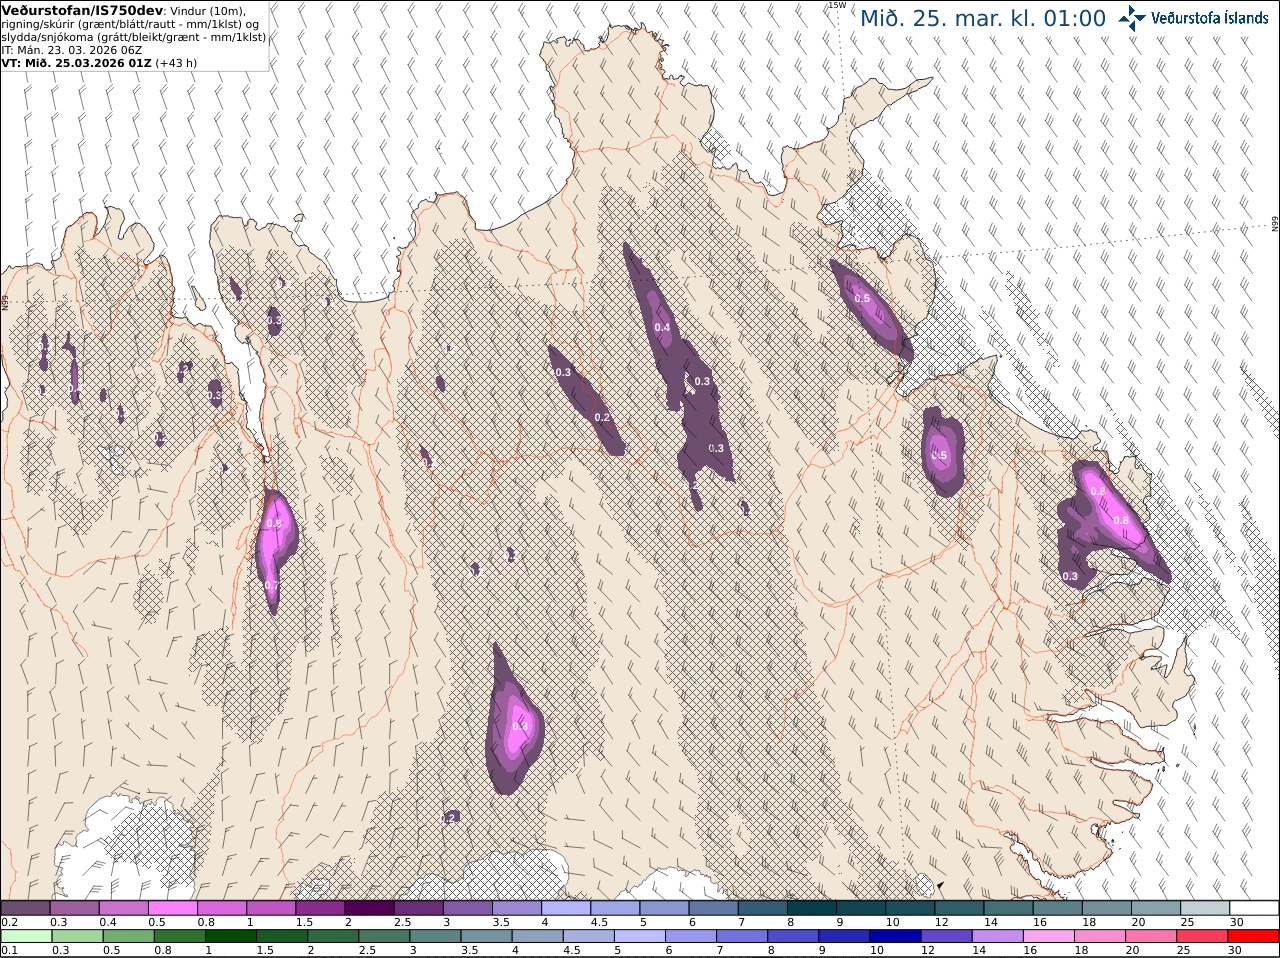Viewport: 1280px width, 958px height.
Task: Click the VT: Mið. 25.03.2026 01Z line
Action: pyautogui.click(x=77, y=62)
